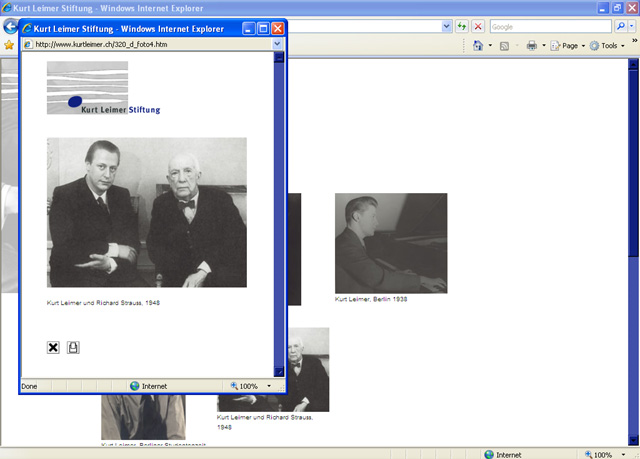Open the Tools menu
This screenshot has height=459, width=640.
[x=608, y=46]
